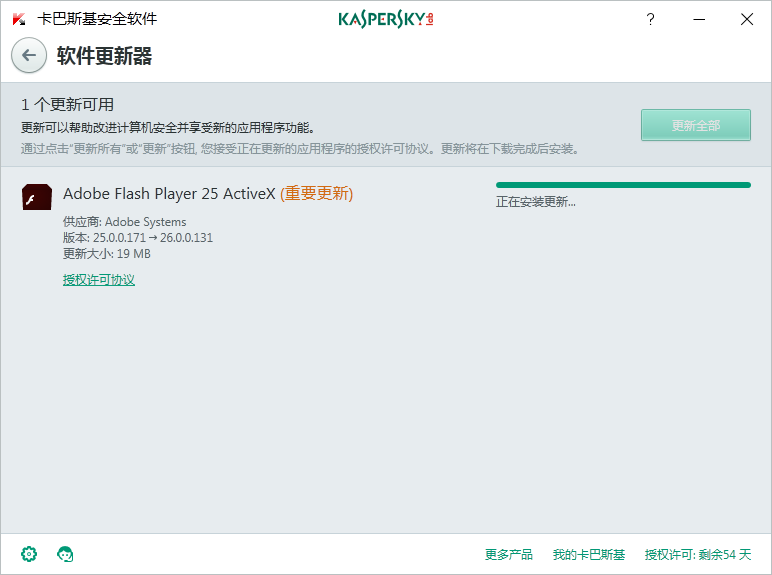The height and width of the screenshot is (575, 772).
Task: Click the 正在安装更新... status text
Action: point(536,202)
